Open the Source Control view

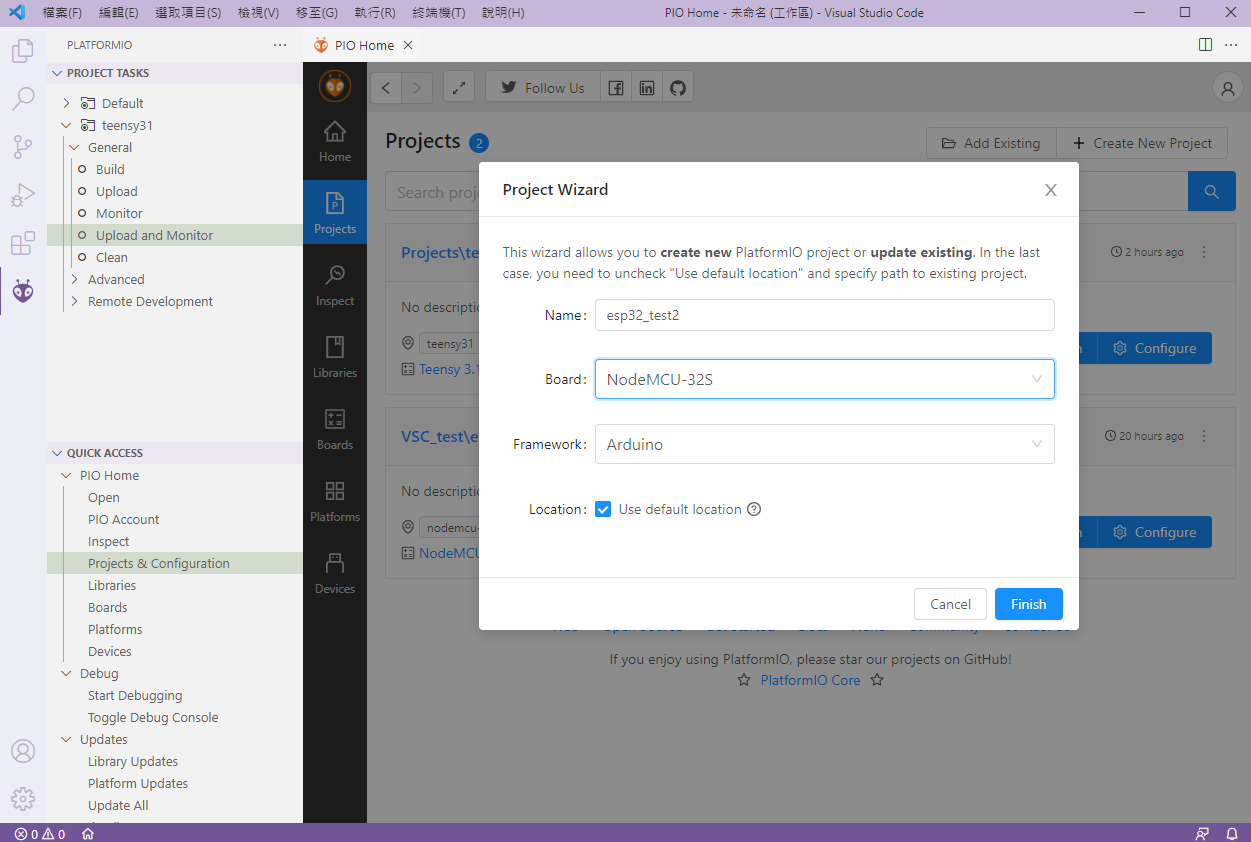pos(23,147)
